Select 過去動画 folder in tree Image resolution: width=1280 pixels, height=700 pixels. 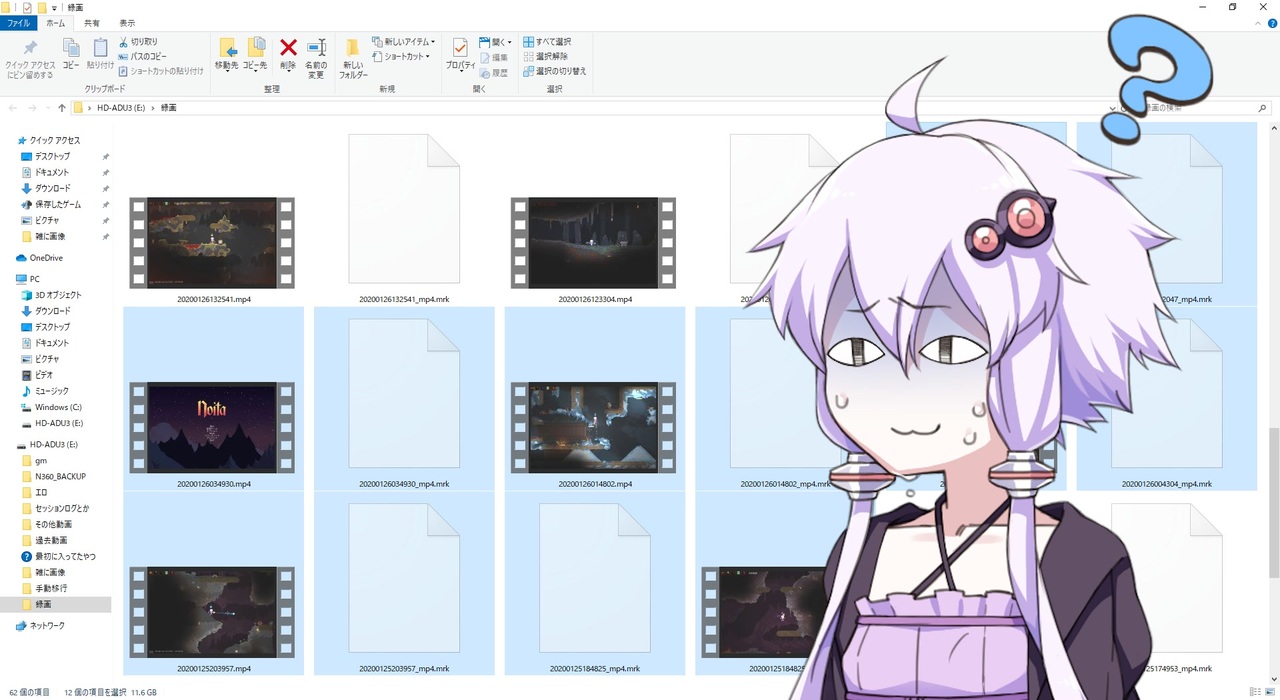click(44, 540)
